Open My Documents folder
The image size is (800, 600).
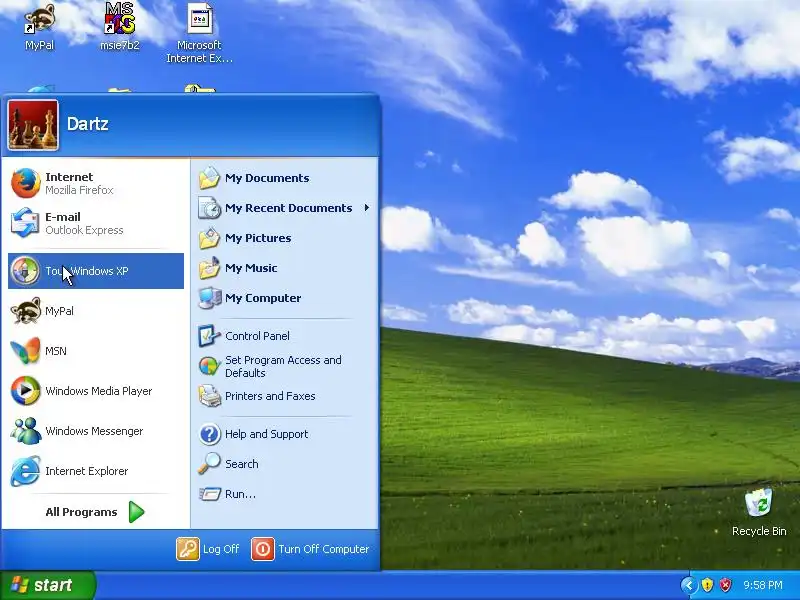click(286, 178)
